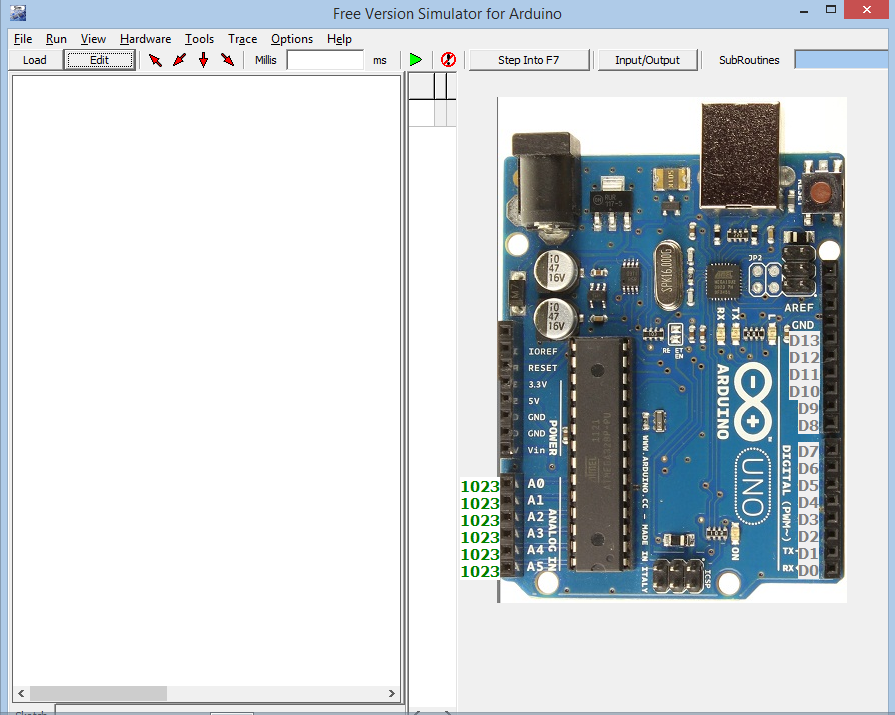Click digital pin D4 label
The image size is (895, 715).
click(x=808, y=503)
